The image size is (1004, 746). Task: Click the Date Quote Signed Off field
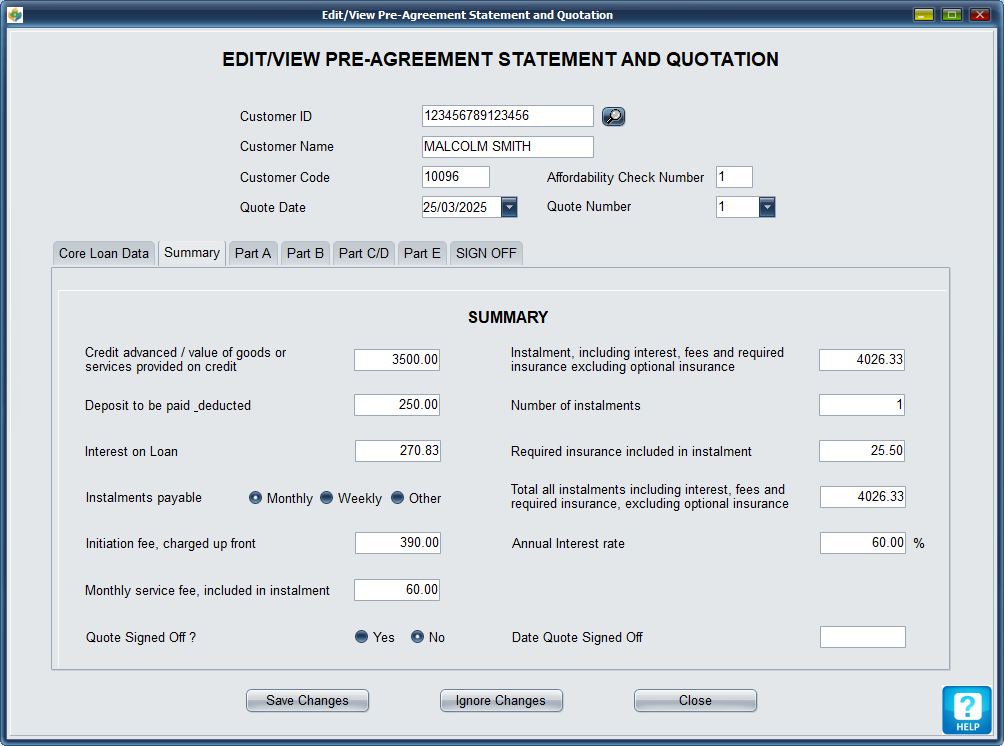coord(862,637)
